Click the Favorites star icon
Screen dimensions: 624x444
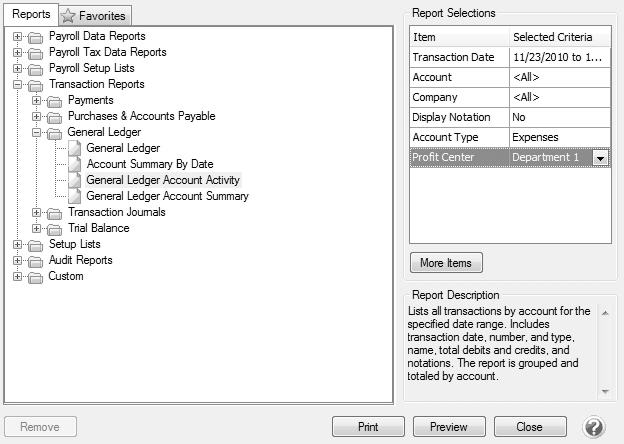coord(68,16)
